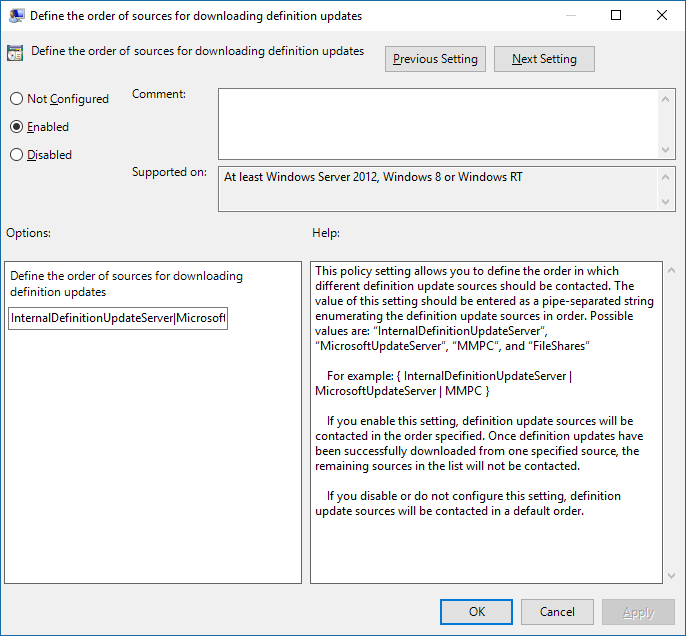This screenshot has width=686, height=636.
Task: Select the Not Configured radio option
Action: click(x=16, y=99)
